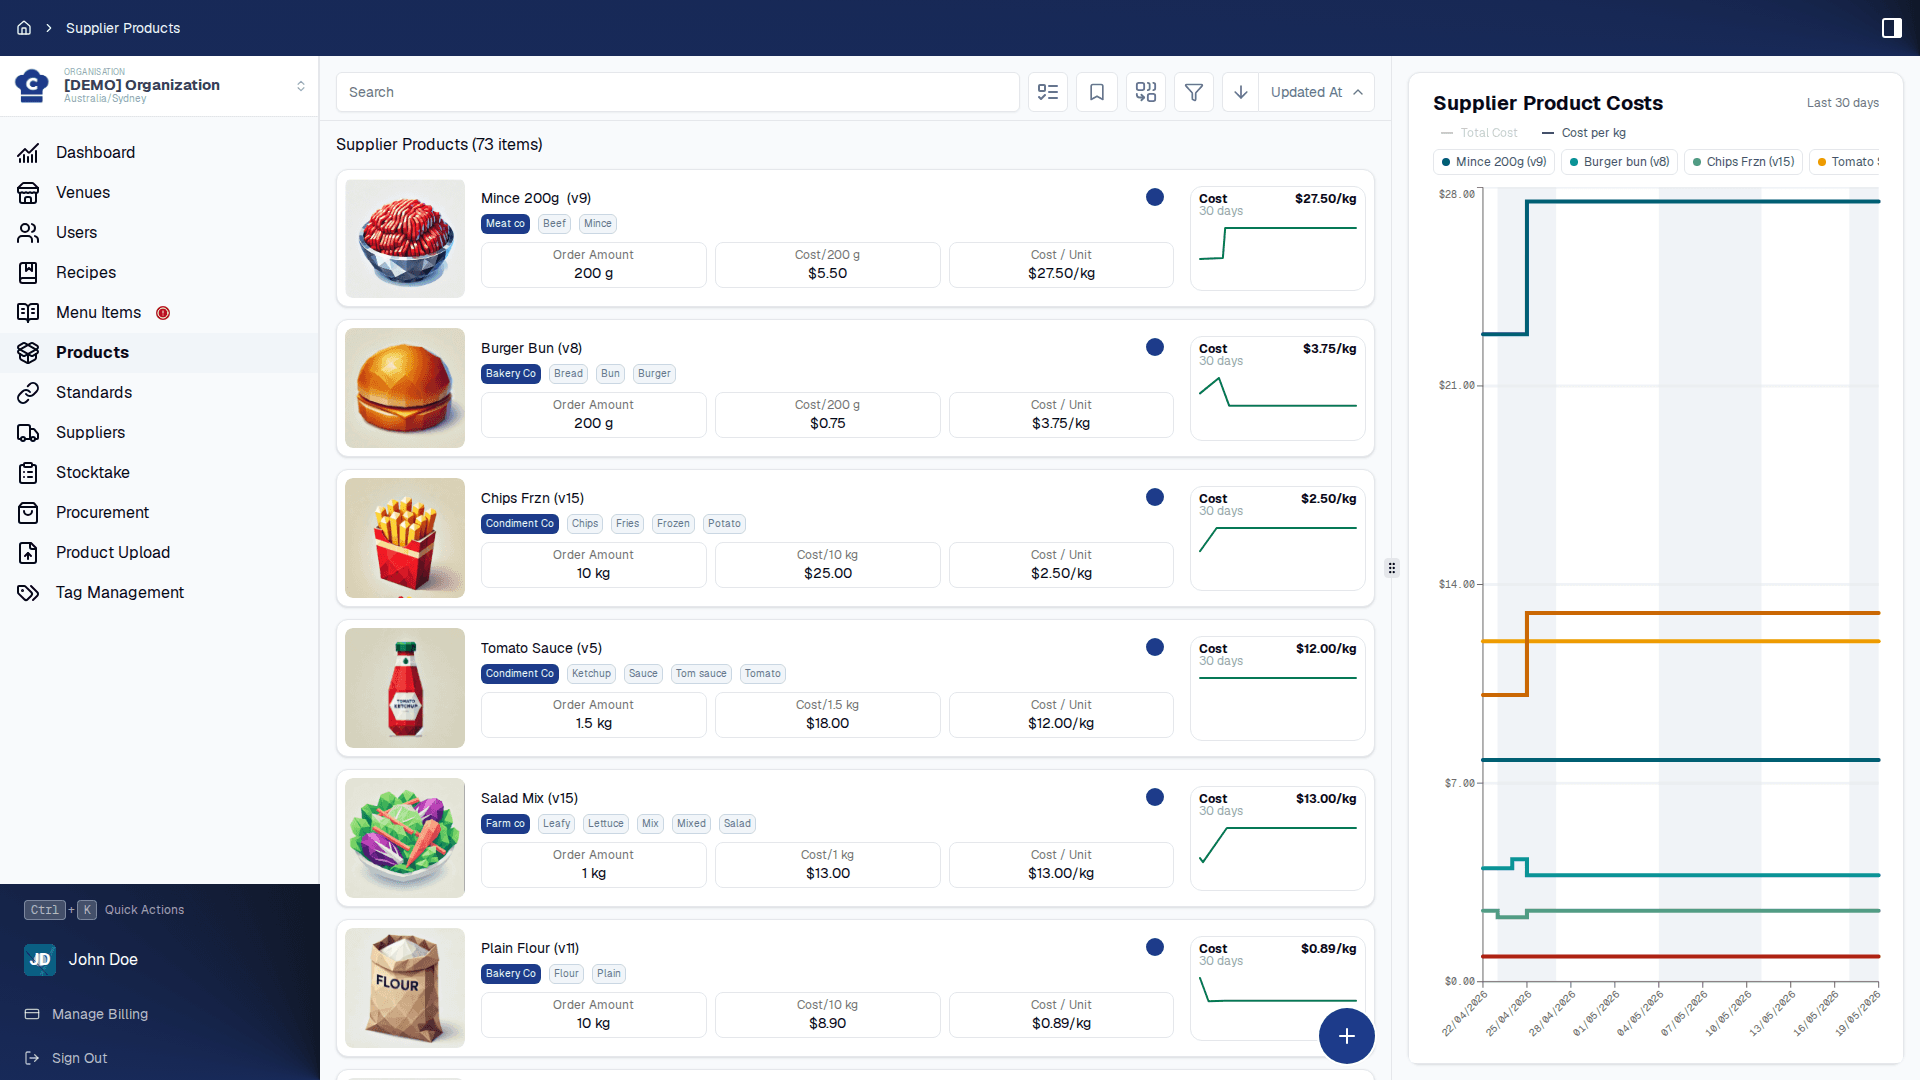Open the list view options icon

click(x=1048, y=92)
